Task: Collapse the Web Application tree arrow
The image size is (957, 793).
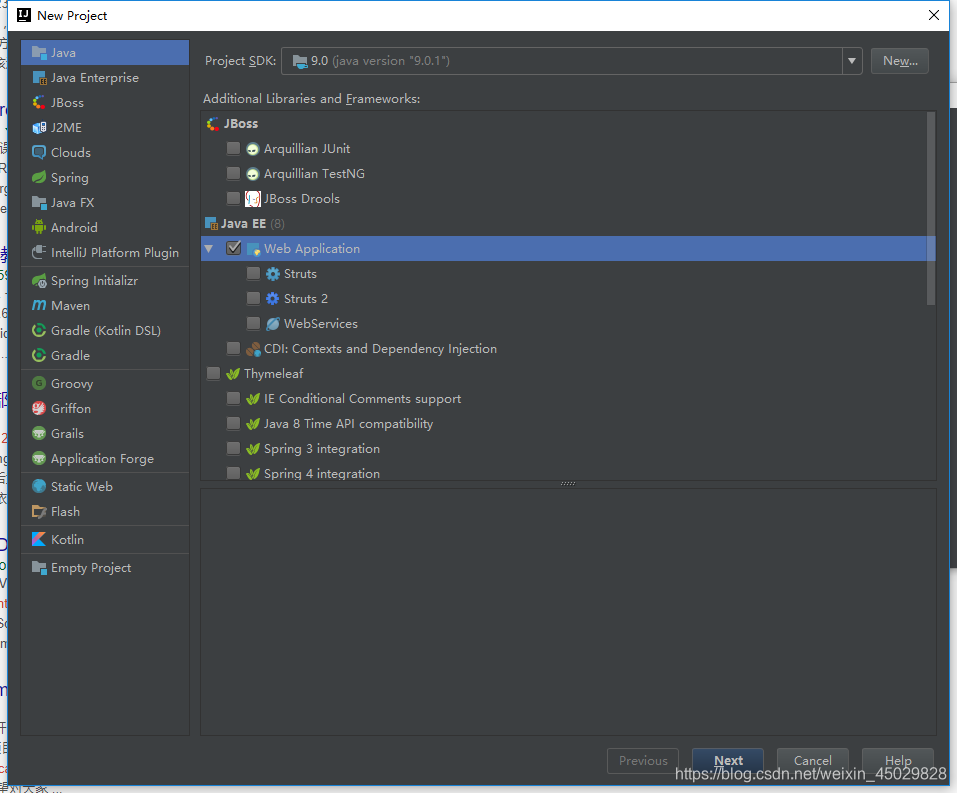Action: pyautogui.click(x=209, y=249)
